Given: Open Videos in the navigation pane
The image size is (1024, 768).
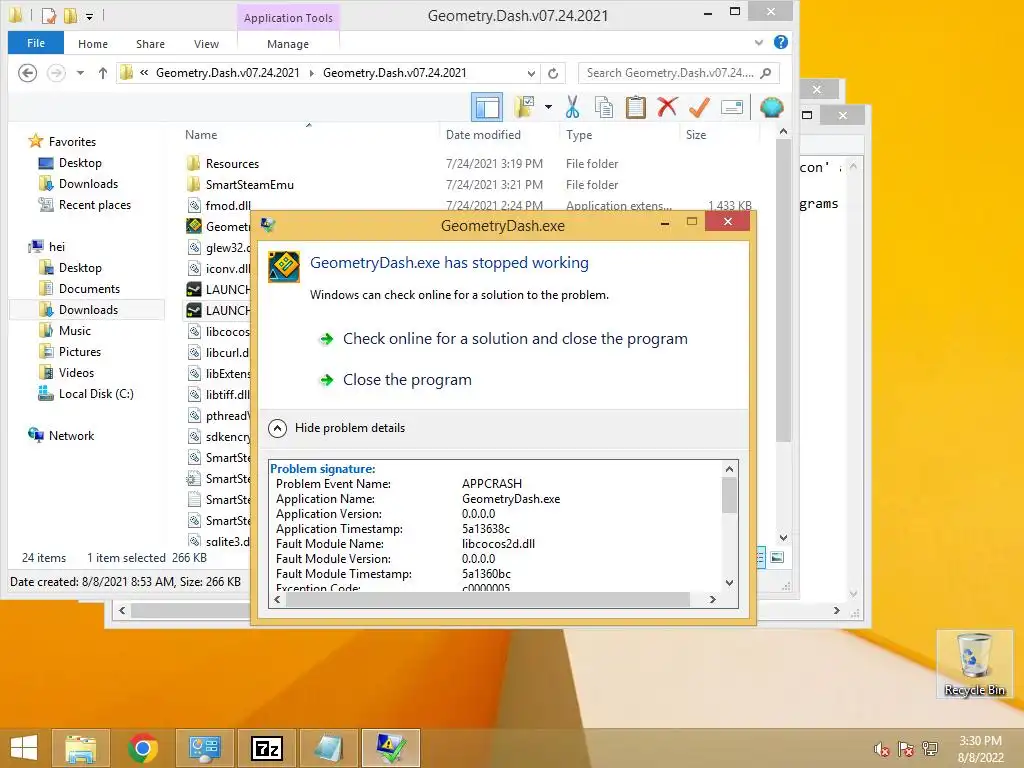Looking at the screenshot, I should pos(76,372).
